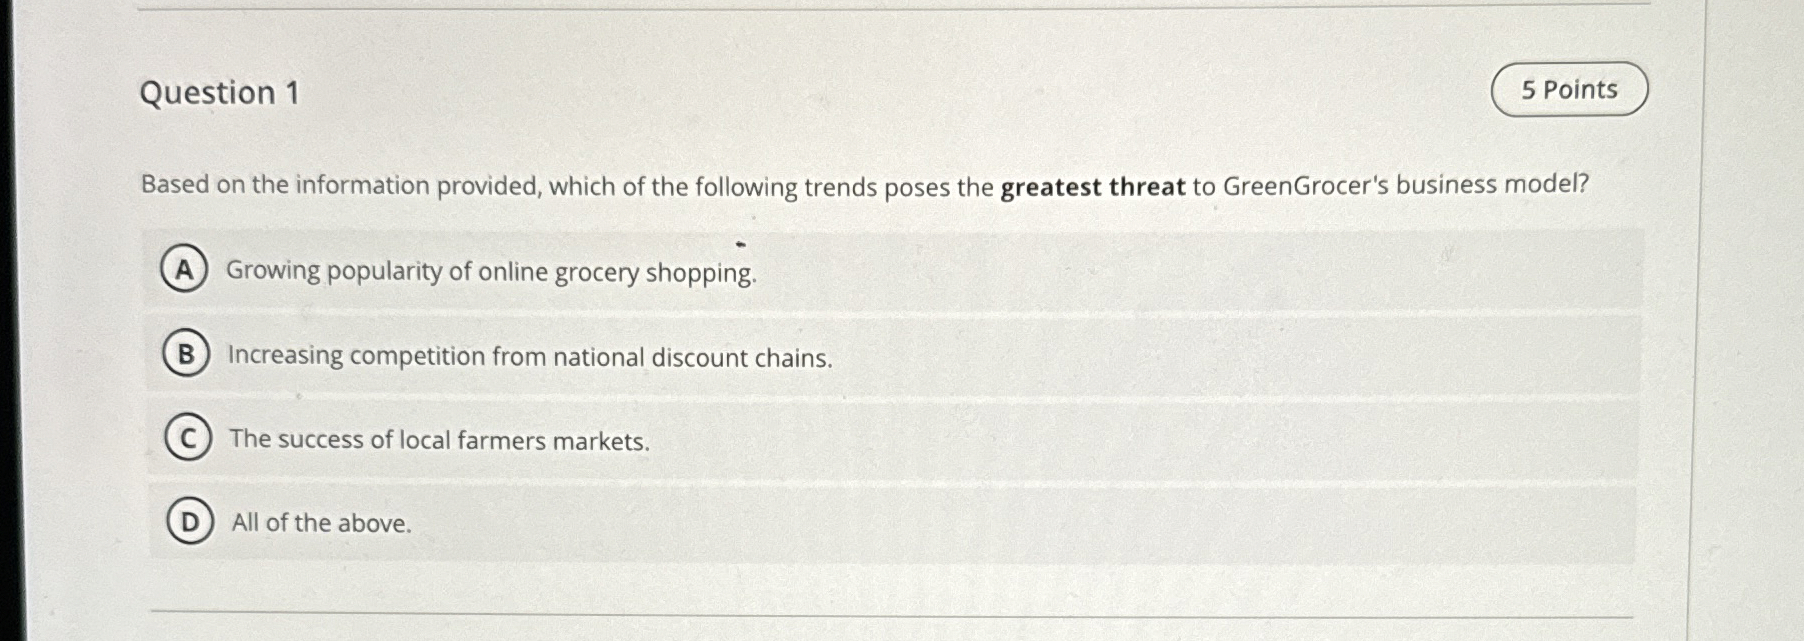Select answer choice C radio circle
Screen dimensions: 1804x641
186,437
